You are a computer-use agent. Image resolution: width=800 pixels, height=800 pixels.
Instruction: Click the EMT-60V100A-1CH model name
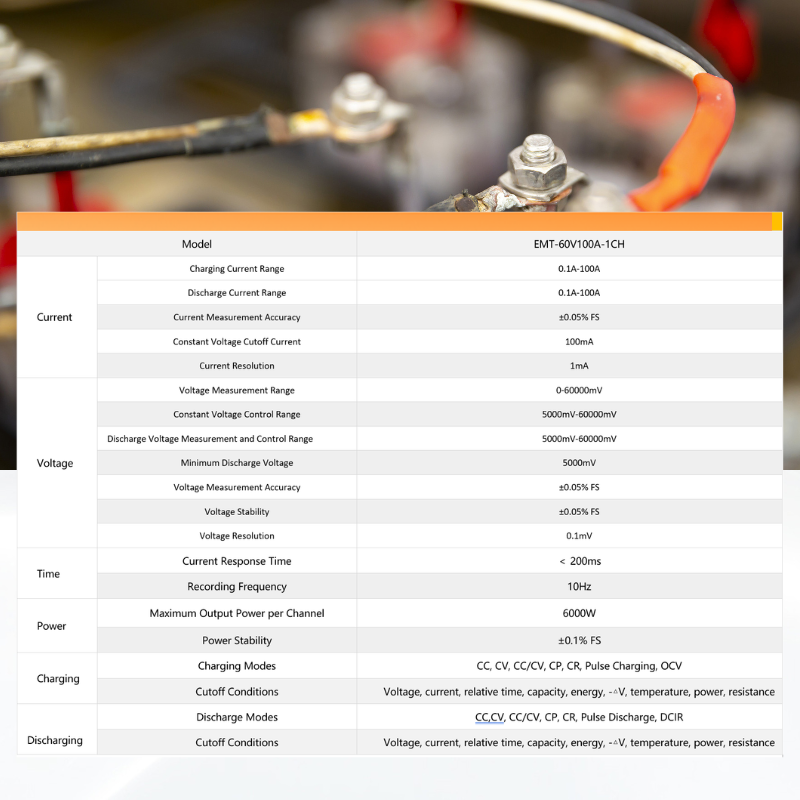[579, 244]
